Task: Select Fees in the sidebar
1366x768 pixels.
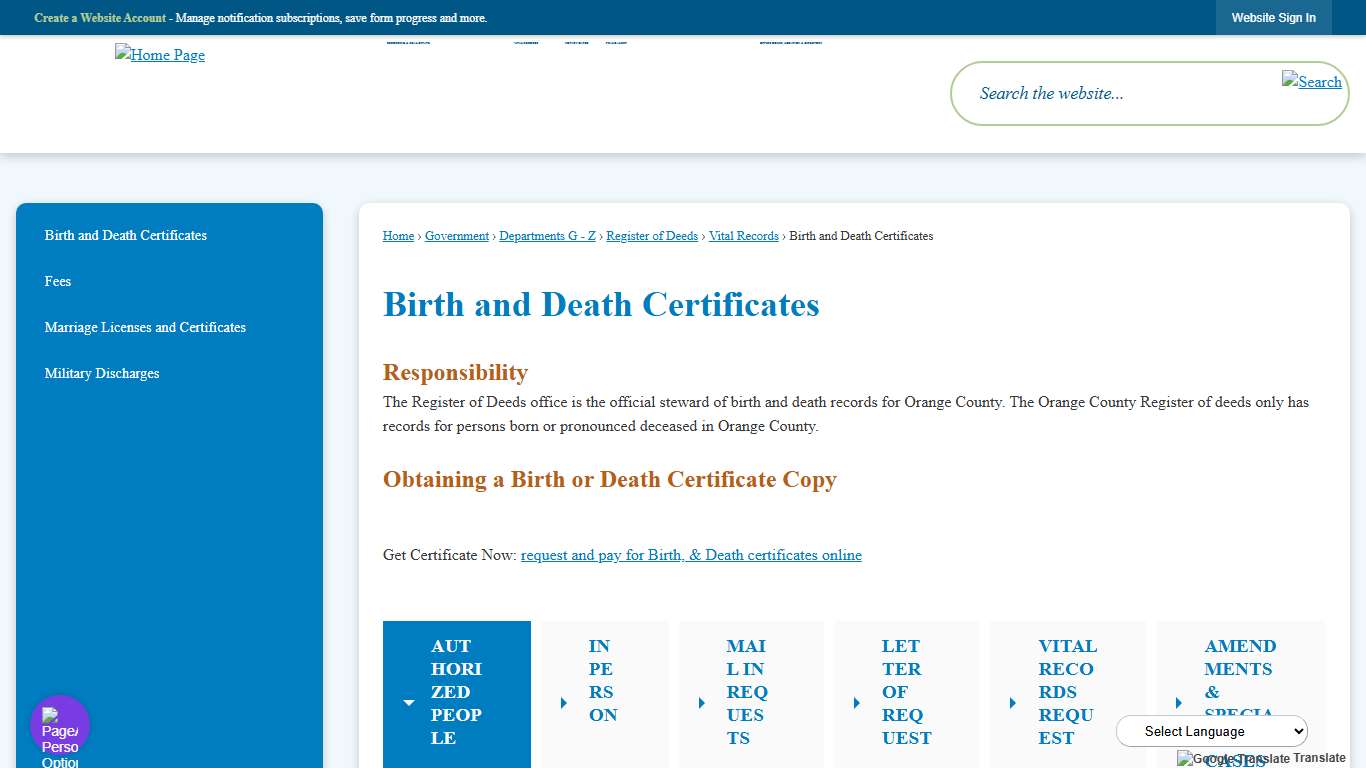Action: coord(57,281)
